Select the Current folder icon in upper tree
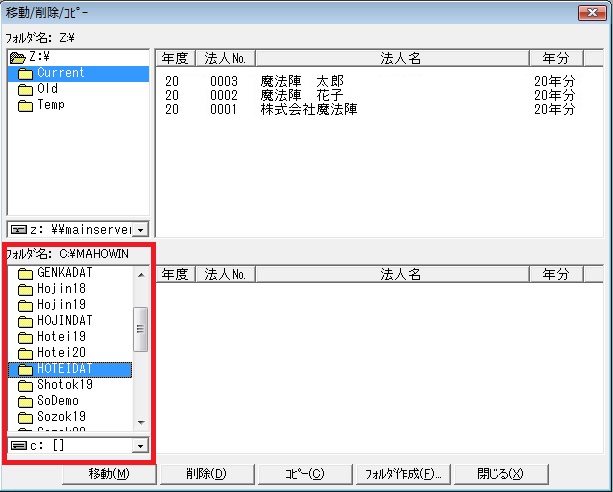613x492 pixels. click(x=26, y=73)
